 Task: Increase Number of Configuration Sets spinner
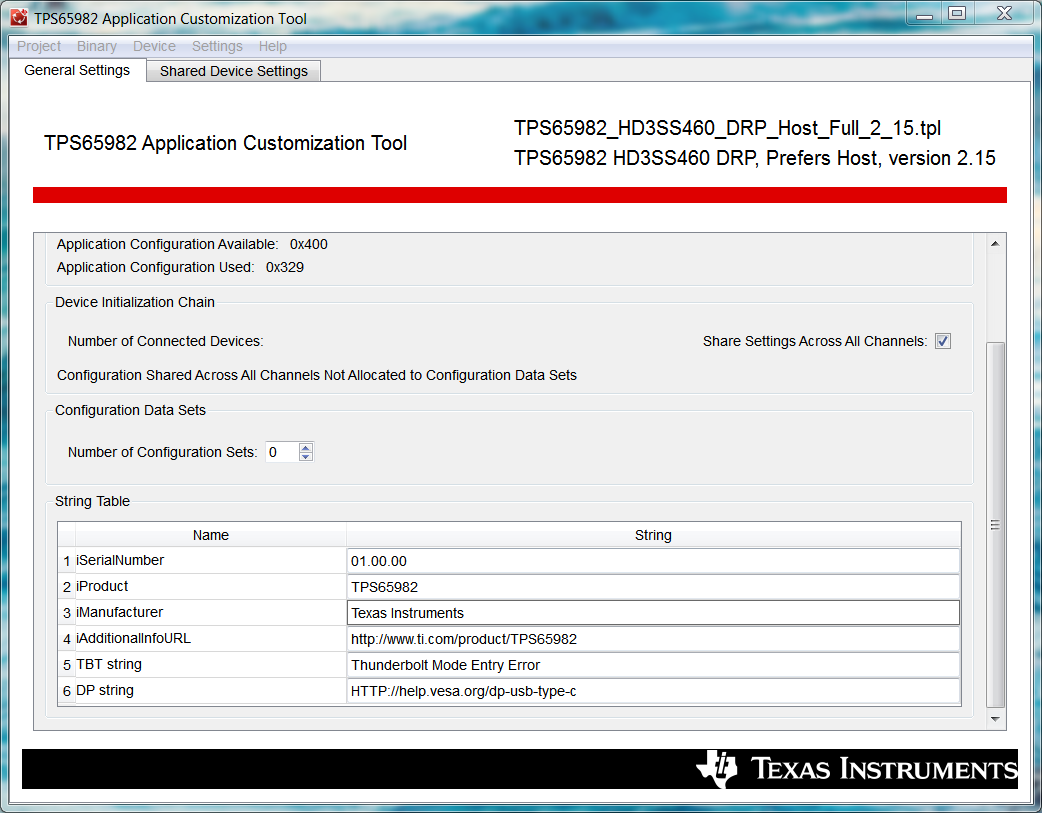coord(306,447)
